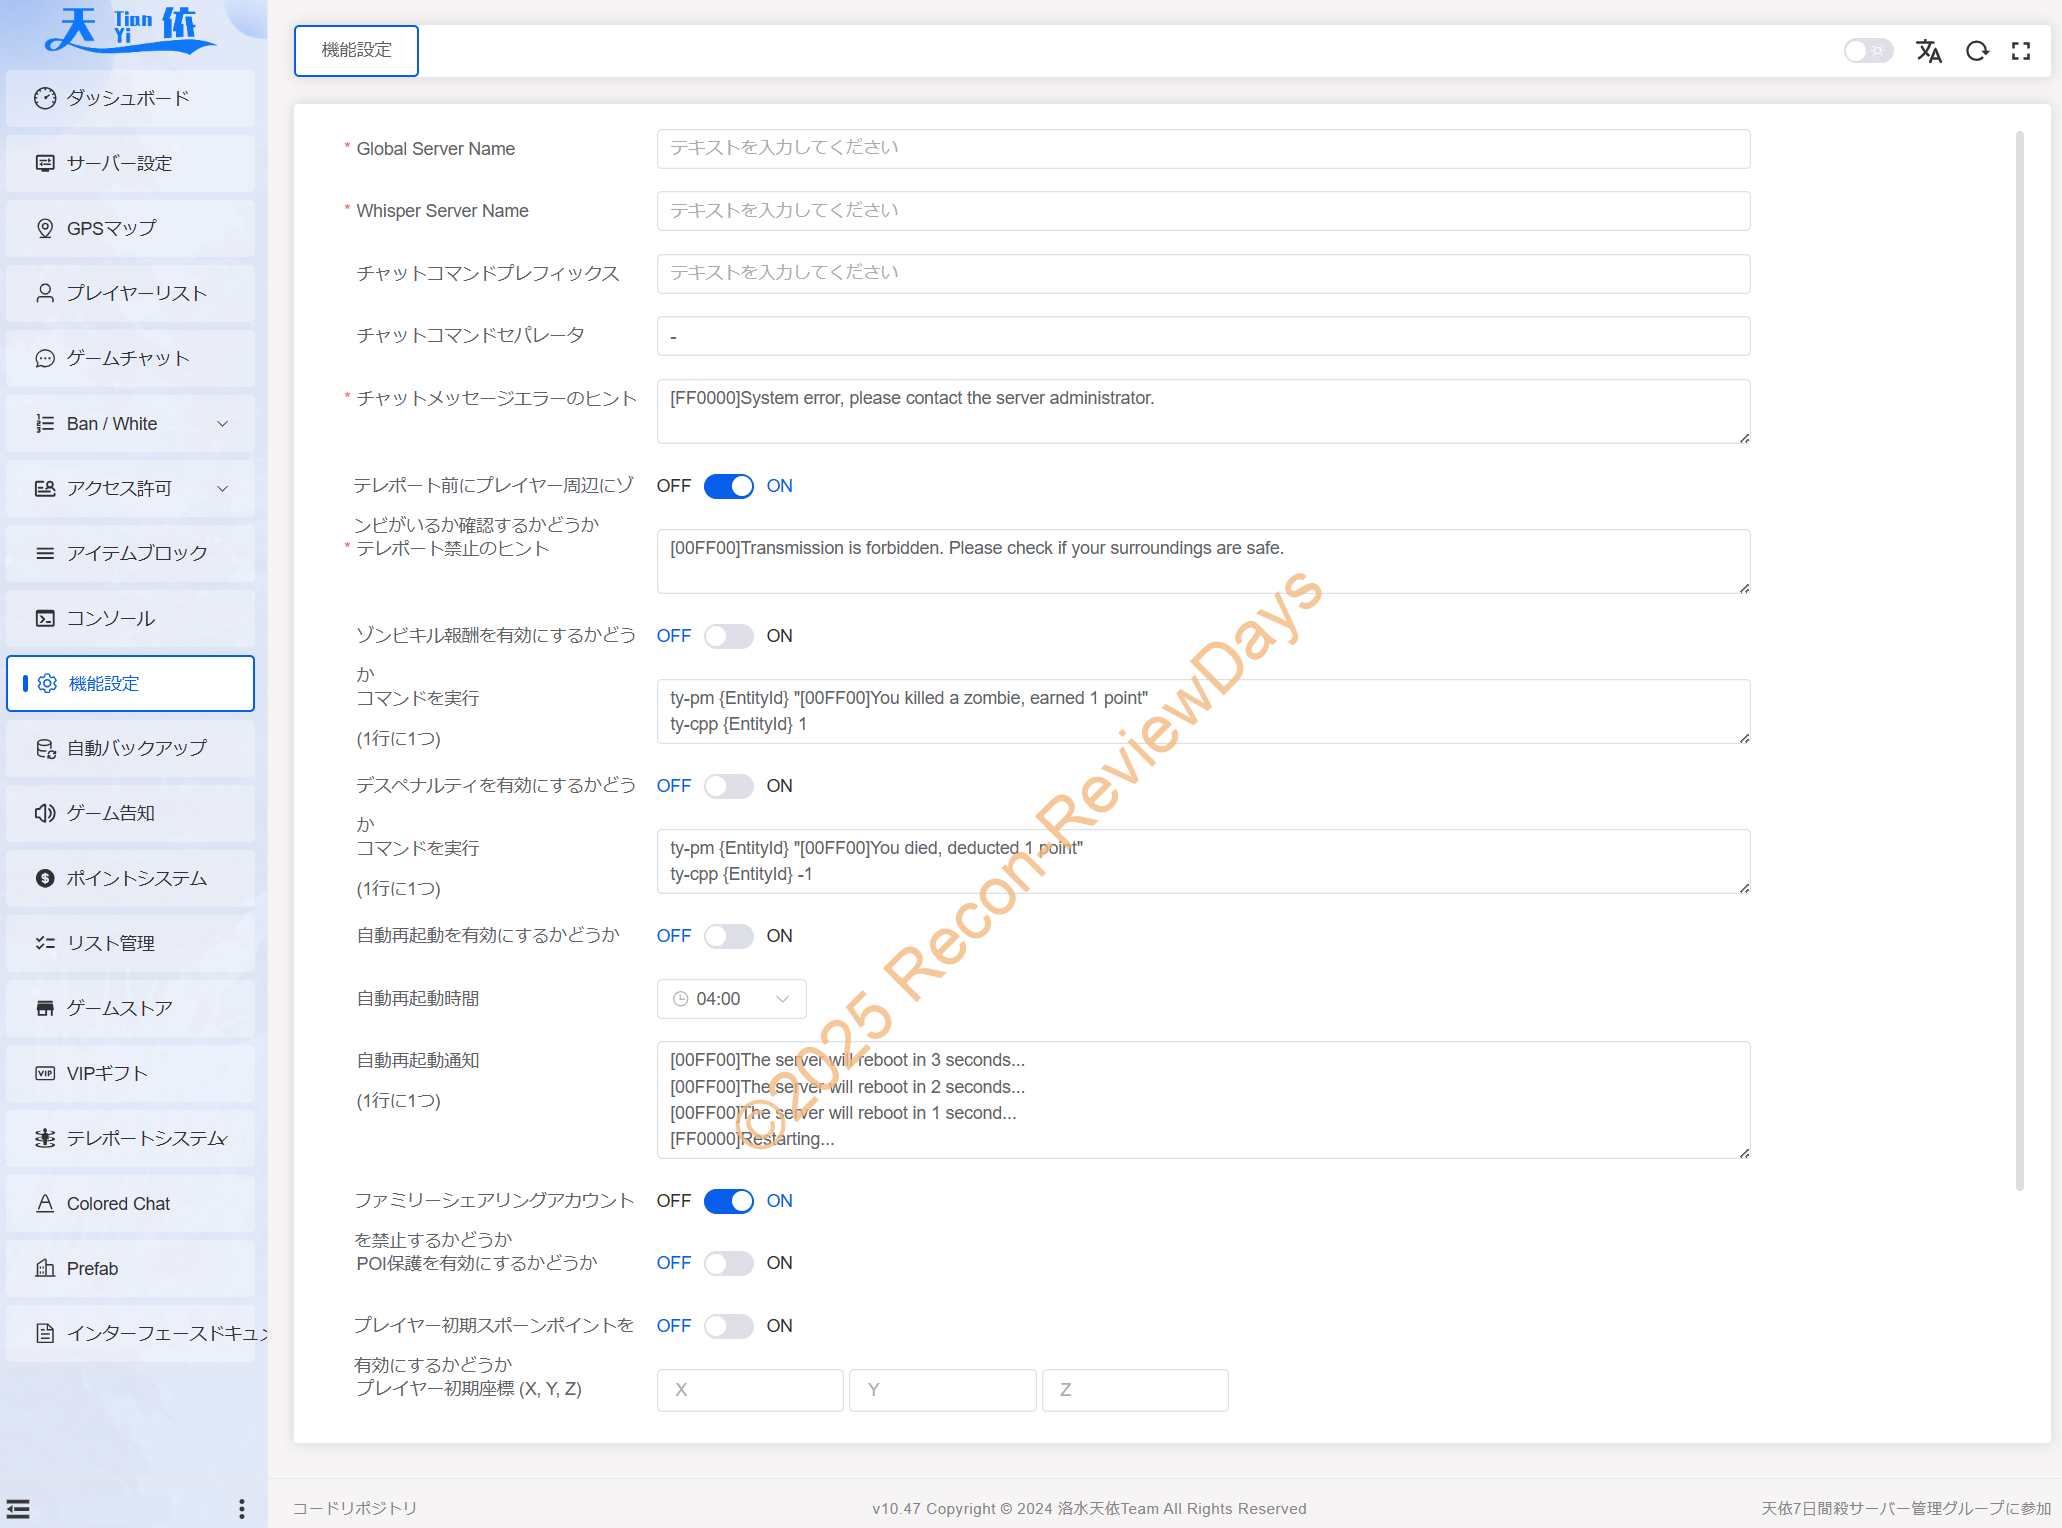Click the refresh page icon
2062x1528 pixels.
point(1976,51)
